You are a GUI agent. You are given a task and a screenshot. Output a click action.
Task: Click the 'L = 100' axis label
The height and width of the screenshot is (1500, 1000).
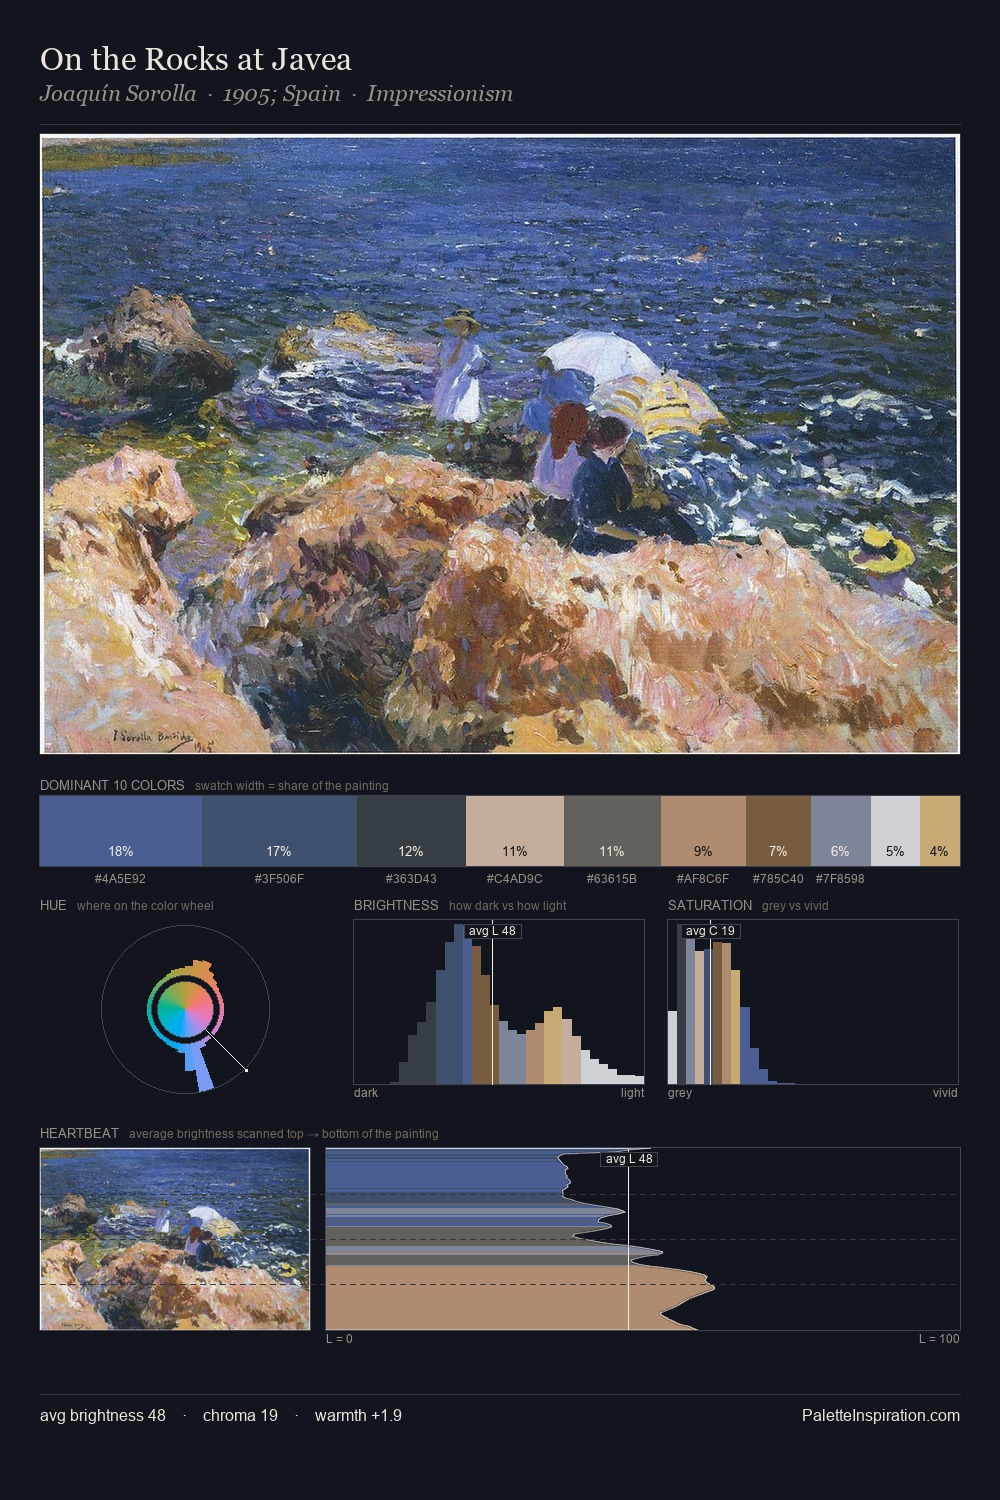(939, 1339)
